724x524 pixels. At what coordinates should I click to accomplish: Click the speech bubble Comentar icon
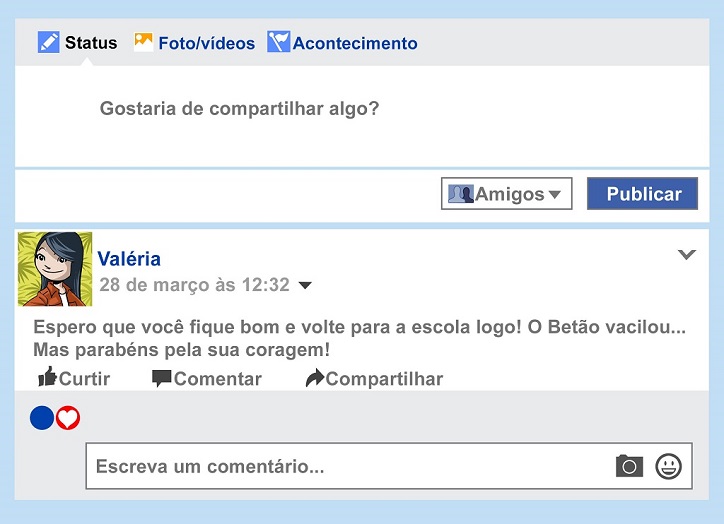click(x=162, y=378)
